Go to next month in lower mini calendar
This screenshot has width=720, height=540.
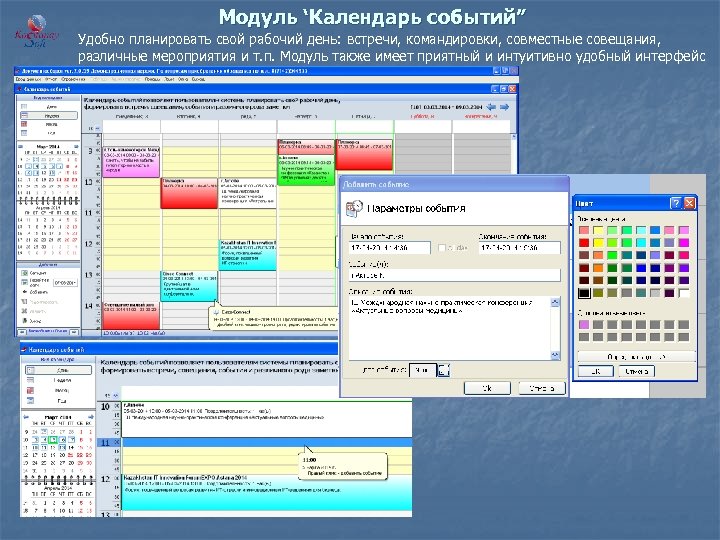coord(90,417)
